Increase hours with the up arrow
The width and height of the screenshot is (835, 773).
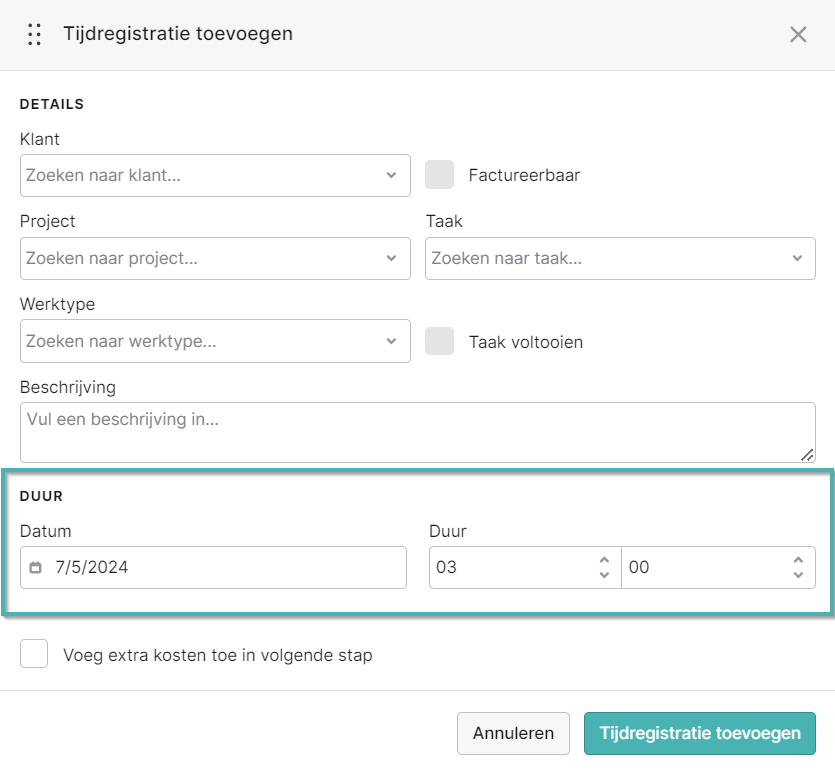604,560
